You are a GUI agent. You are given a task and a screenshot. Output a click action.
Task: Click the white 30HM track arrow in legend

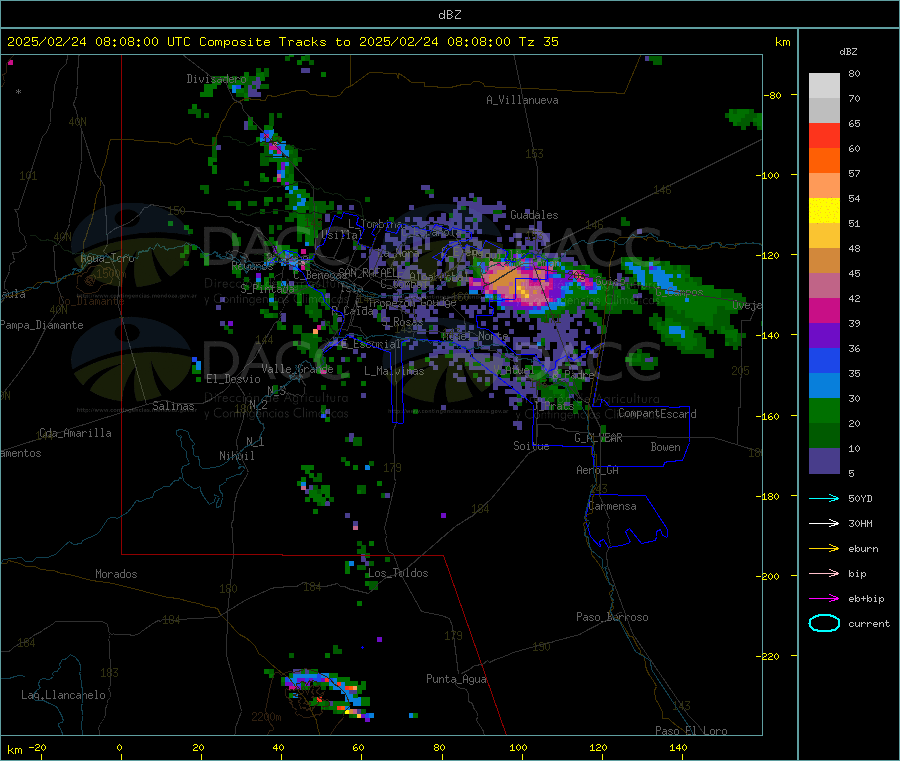(824, 523)
